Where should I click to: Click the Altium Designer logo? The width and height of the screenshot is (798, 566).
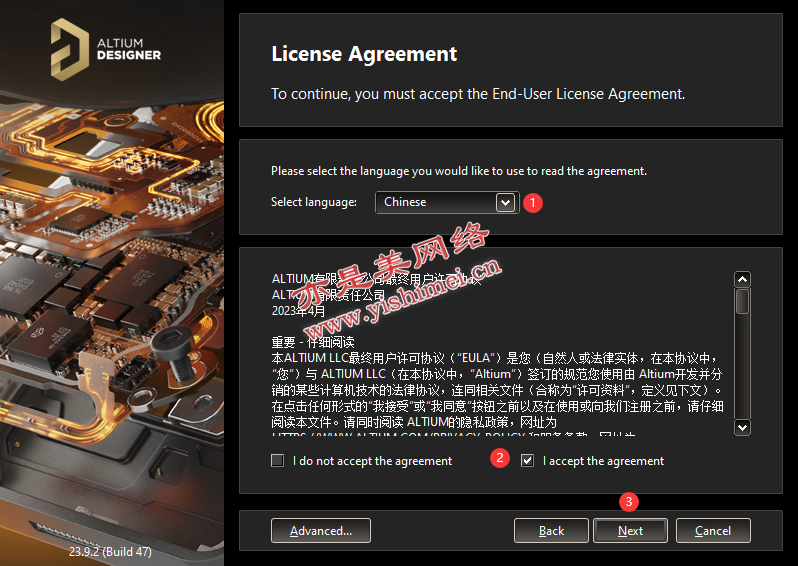coord(106,49)
